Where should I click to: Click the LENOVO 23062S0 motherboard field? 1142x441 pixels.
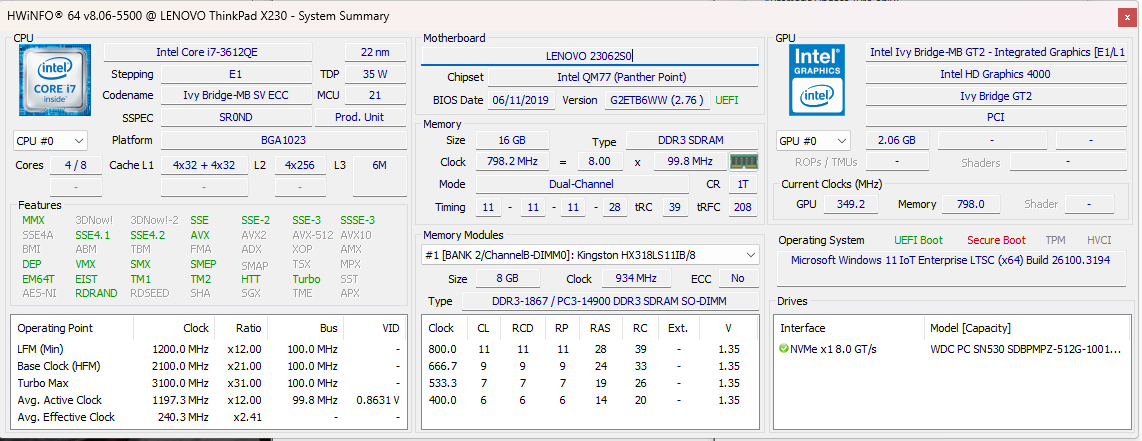590,55
